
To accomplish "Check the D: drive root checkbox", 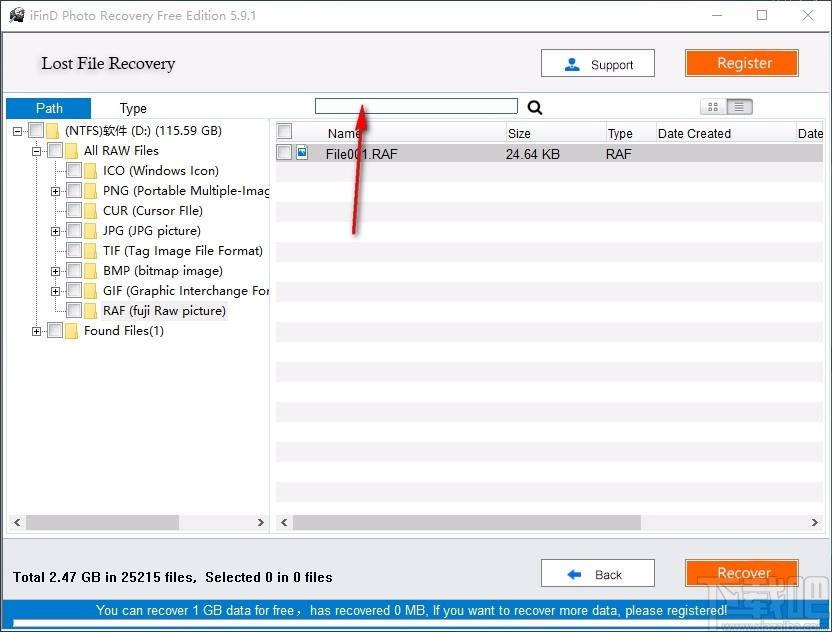I will tap(36, 130).
